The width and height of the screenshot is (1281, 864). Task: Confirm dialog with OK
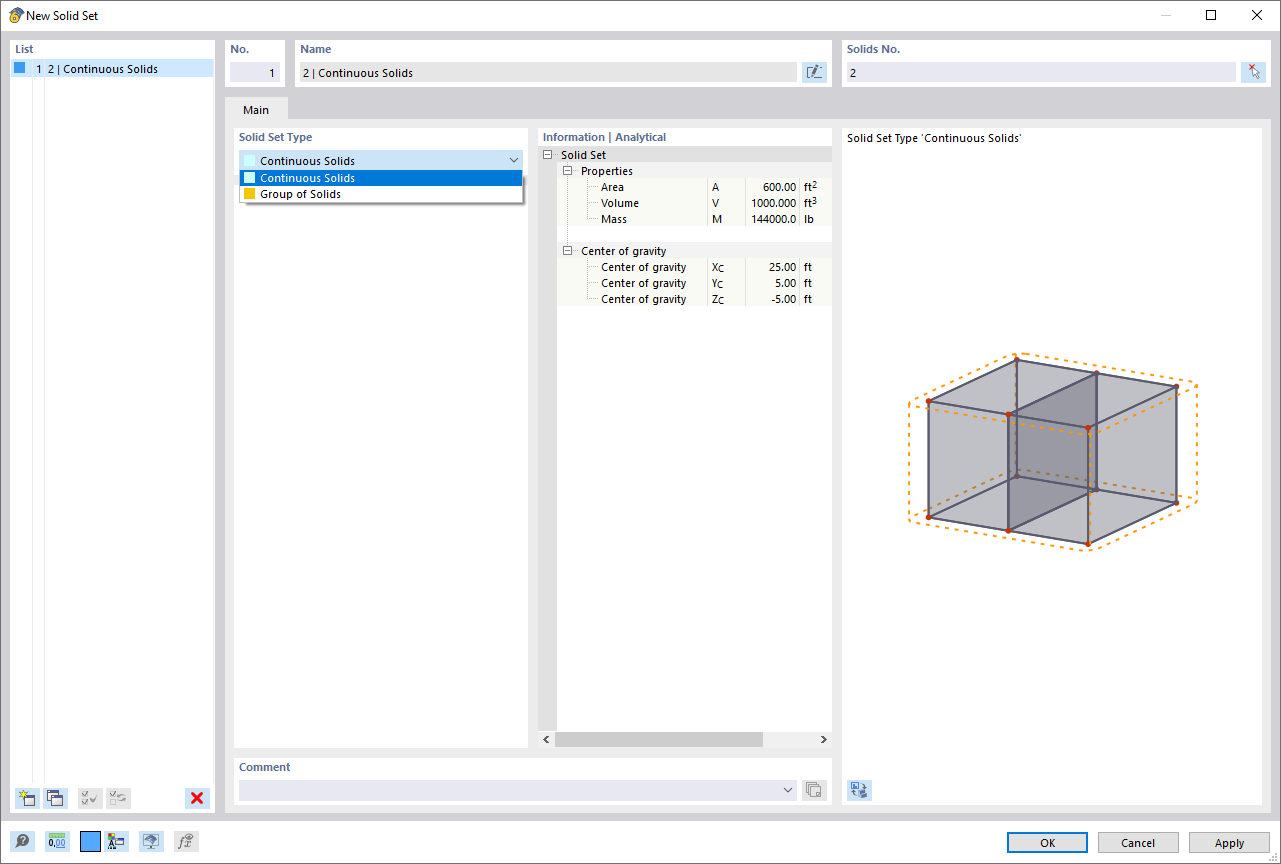pyautogui.click(x=1046, y=842)
